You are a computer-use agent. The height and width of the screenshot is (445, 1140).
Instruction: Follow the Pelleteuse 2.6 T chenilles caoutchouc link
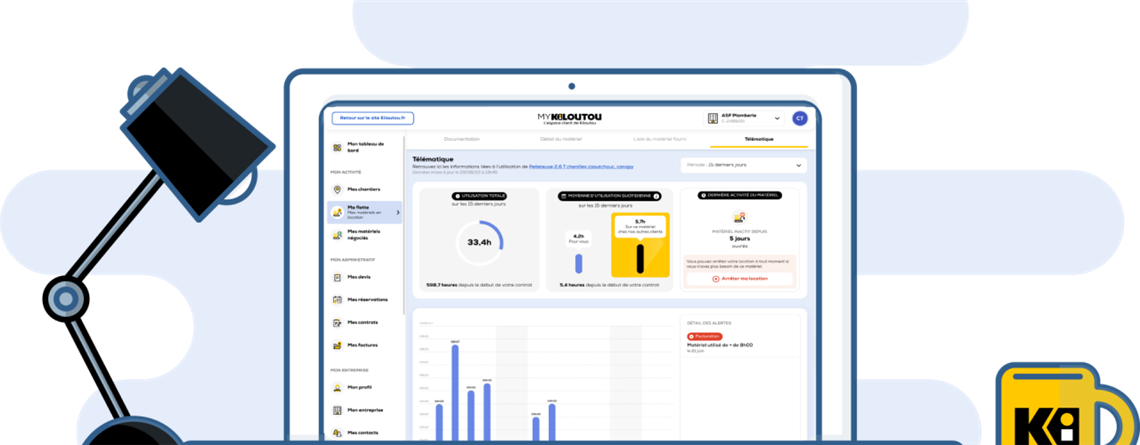(x=581, y=167)
